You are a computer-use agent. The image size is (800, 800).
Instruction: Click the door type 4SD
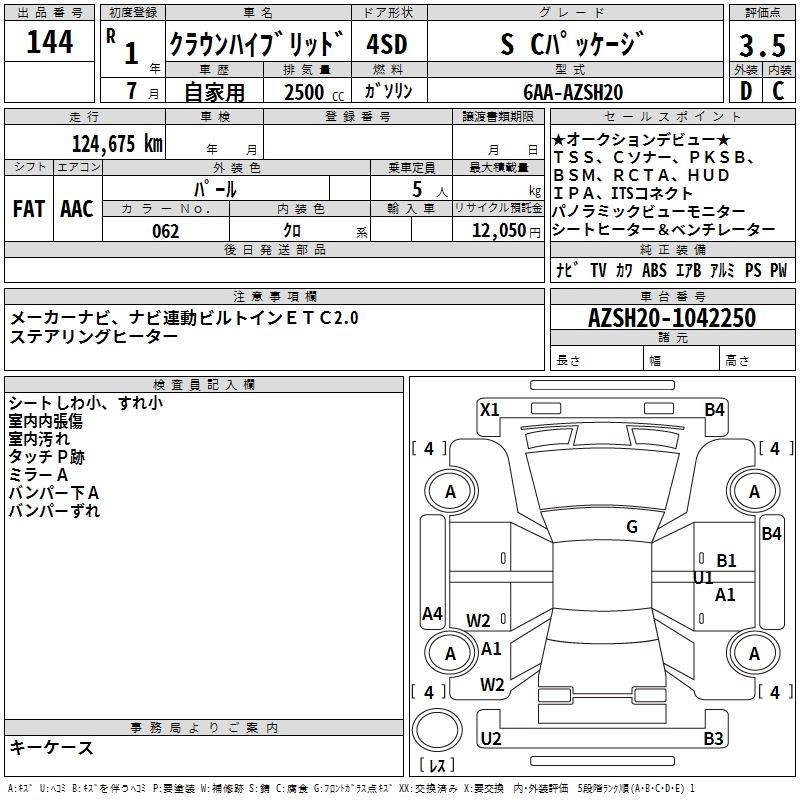click(387, 44)
